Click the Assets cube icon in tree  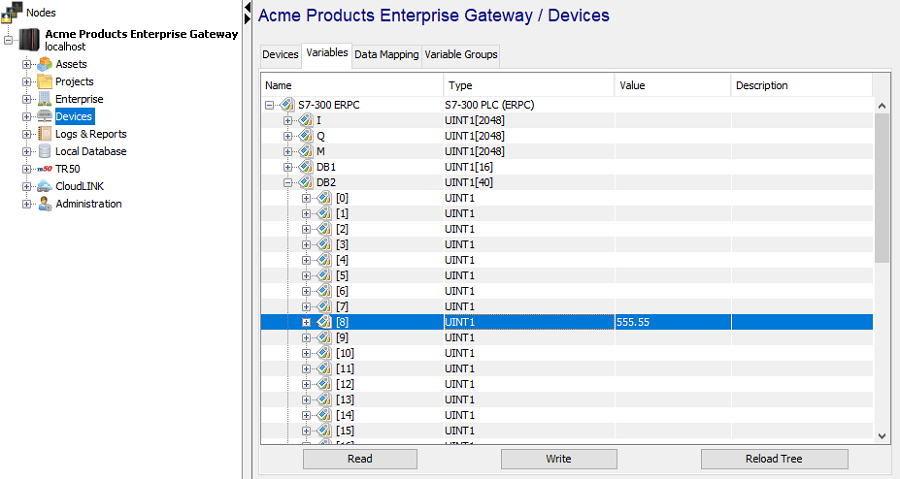point(45,64)
